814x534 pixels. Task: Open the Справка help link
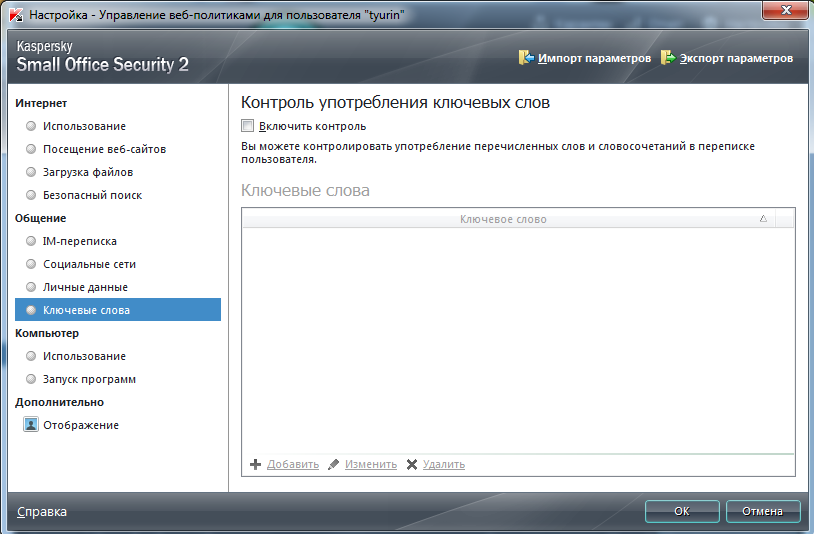pyautogui.click(x=42, y=512)
